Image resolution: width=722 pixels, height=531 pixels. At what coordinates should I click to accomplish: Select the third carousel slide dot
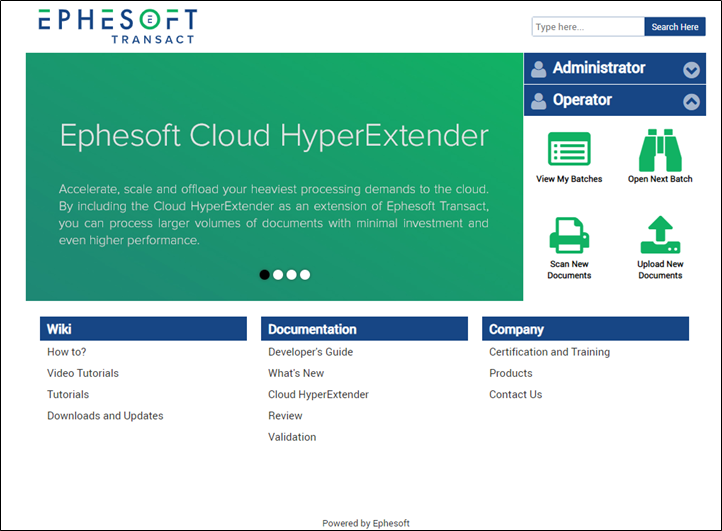[x=291, y=274]
